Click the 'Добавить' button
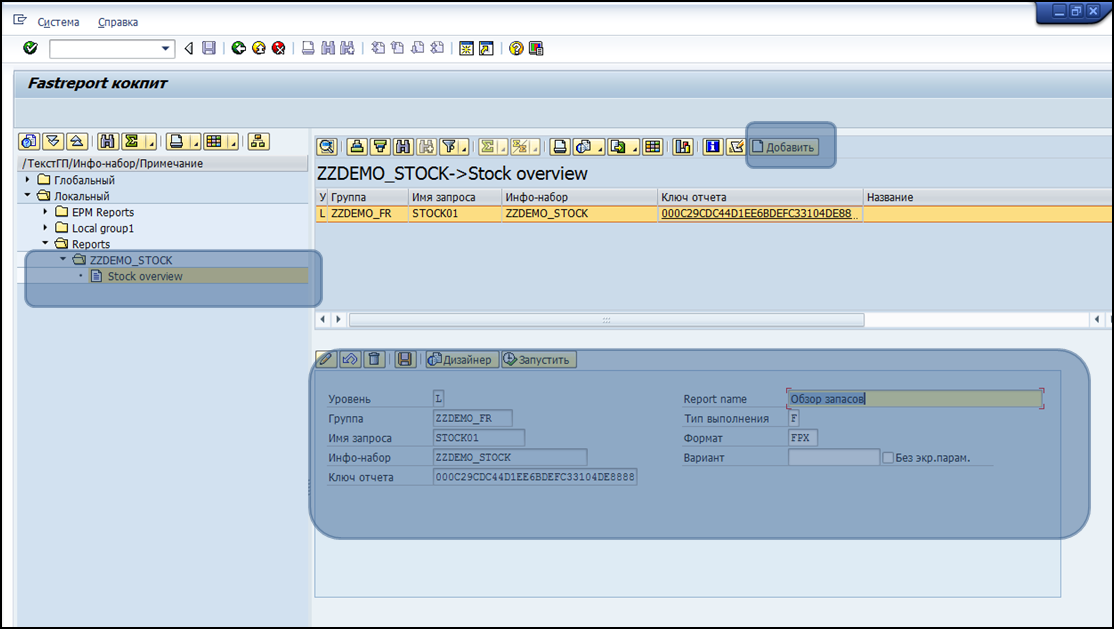 click(x=784, y=147)
